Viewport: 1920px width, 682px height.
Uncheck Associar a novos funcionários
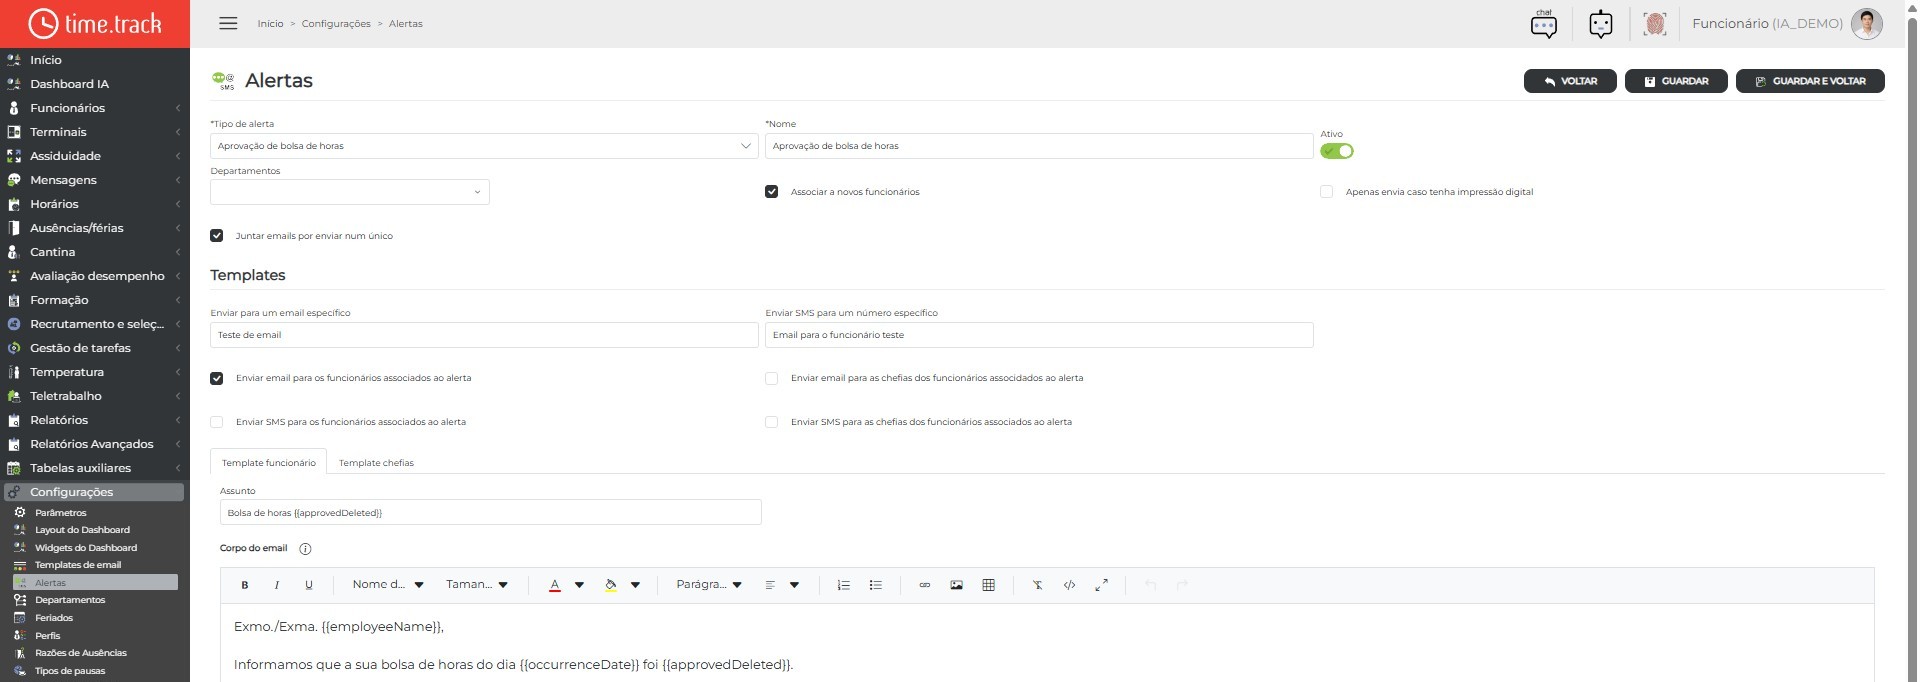coord(772,192)
